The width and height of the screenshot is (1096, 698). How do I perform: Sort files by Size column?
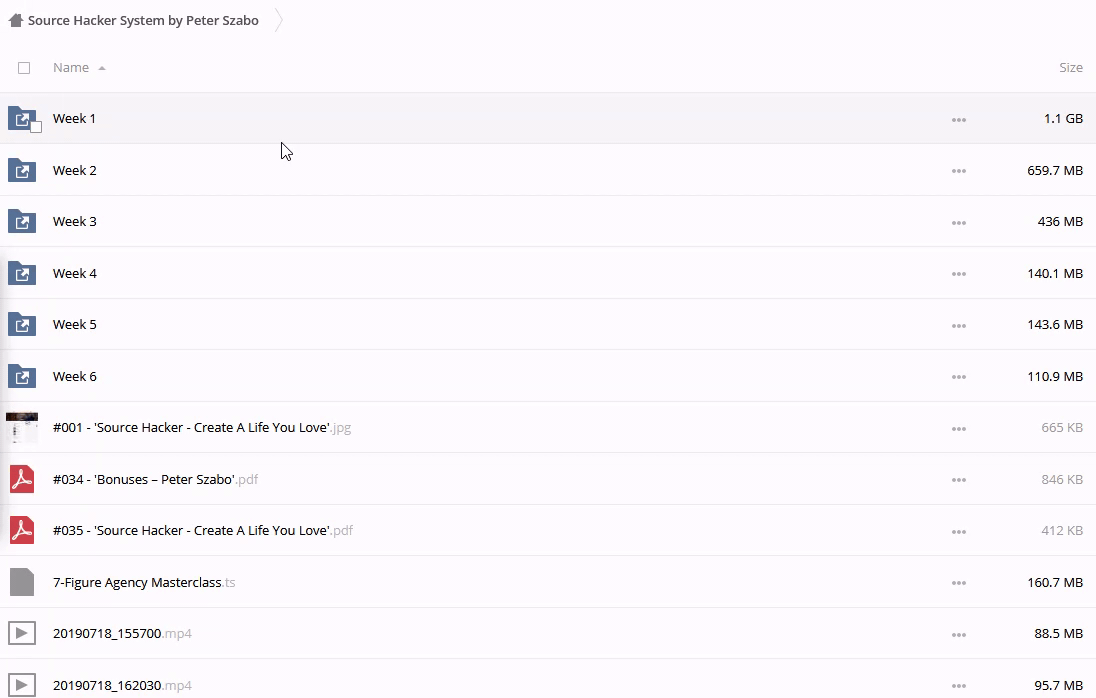point(1070,68)
